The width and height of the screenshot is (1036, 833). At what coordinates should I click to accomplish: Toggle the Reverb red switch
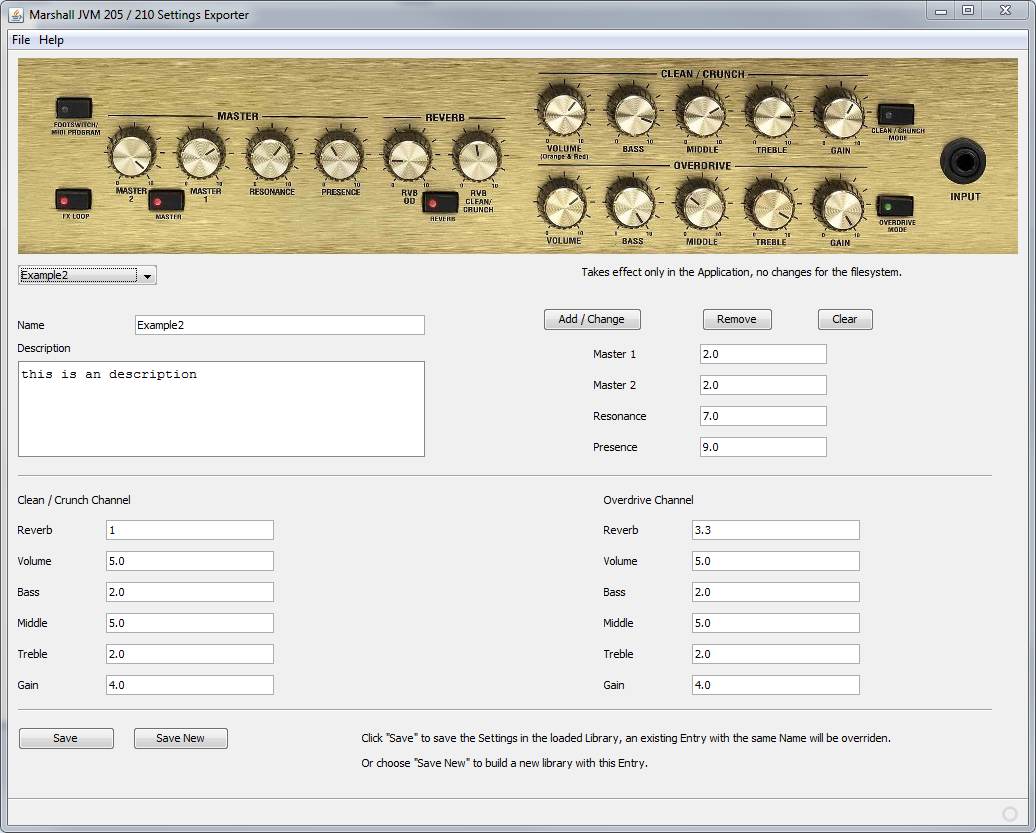click(440, 203)
